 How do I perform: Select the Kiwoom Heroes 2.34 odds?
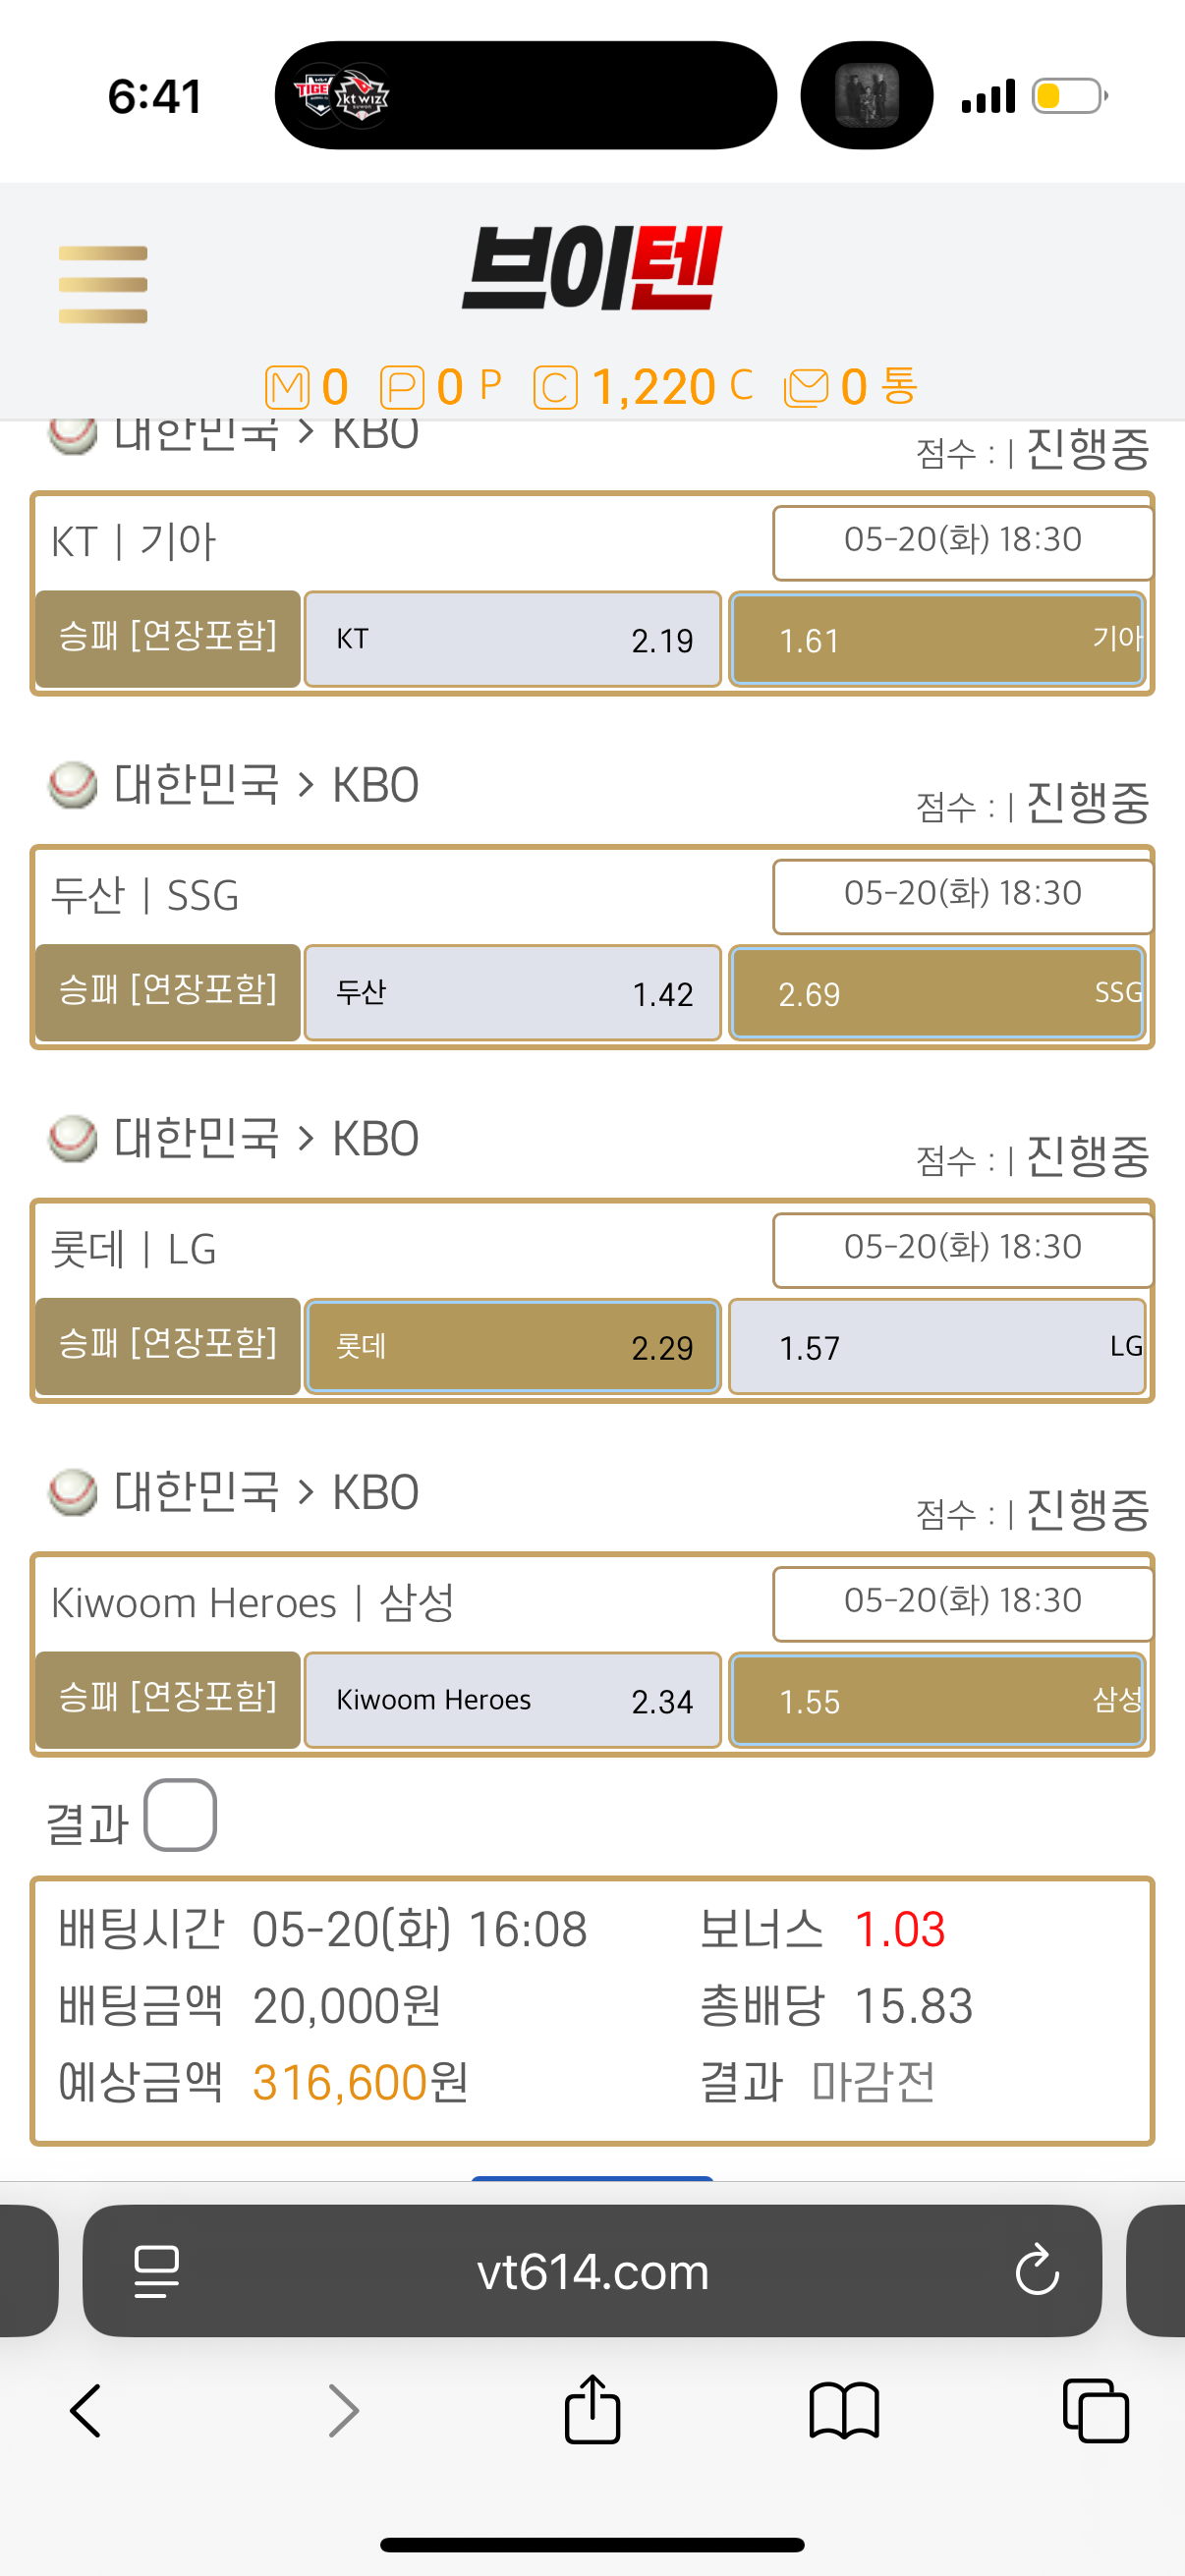click(x=513, y=1700)
